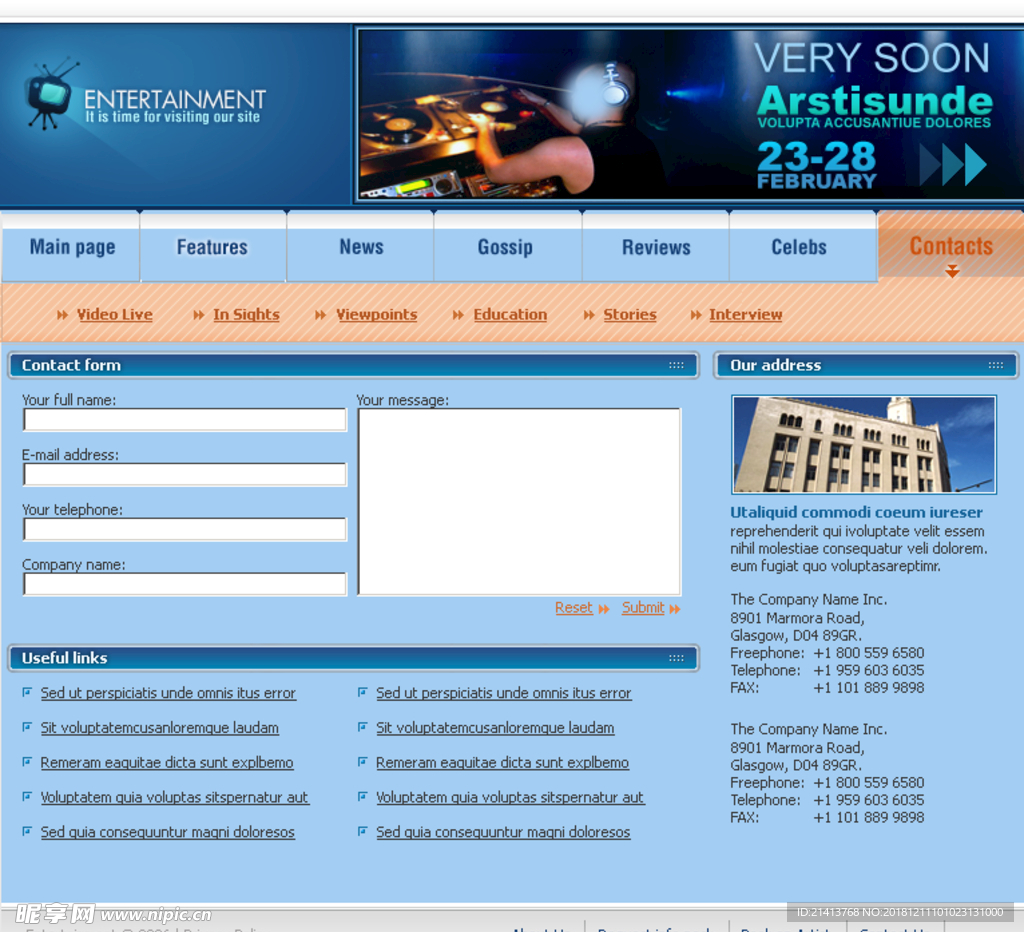1024x932 pixels.
Task: Click bullet icon beside left-column Remeram eaquitae link
Action: [x=27, y=761]
